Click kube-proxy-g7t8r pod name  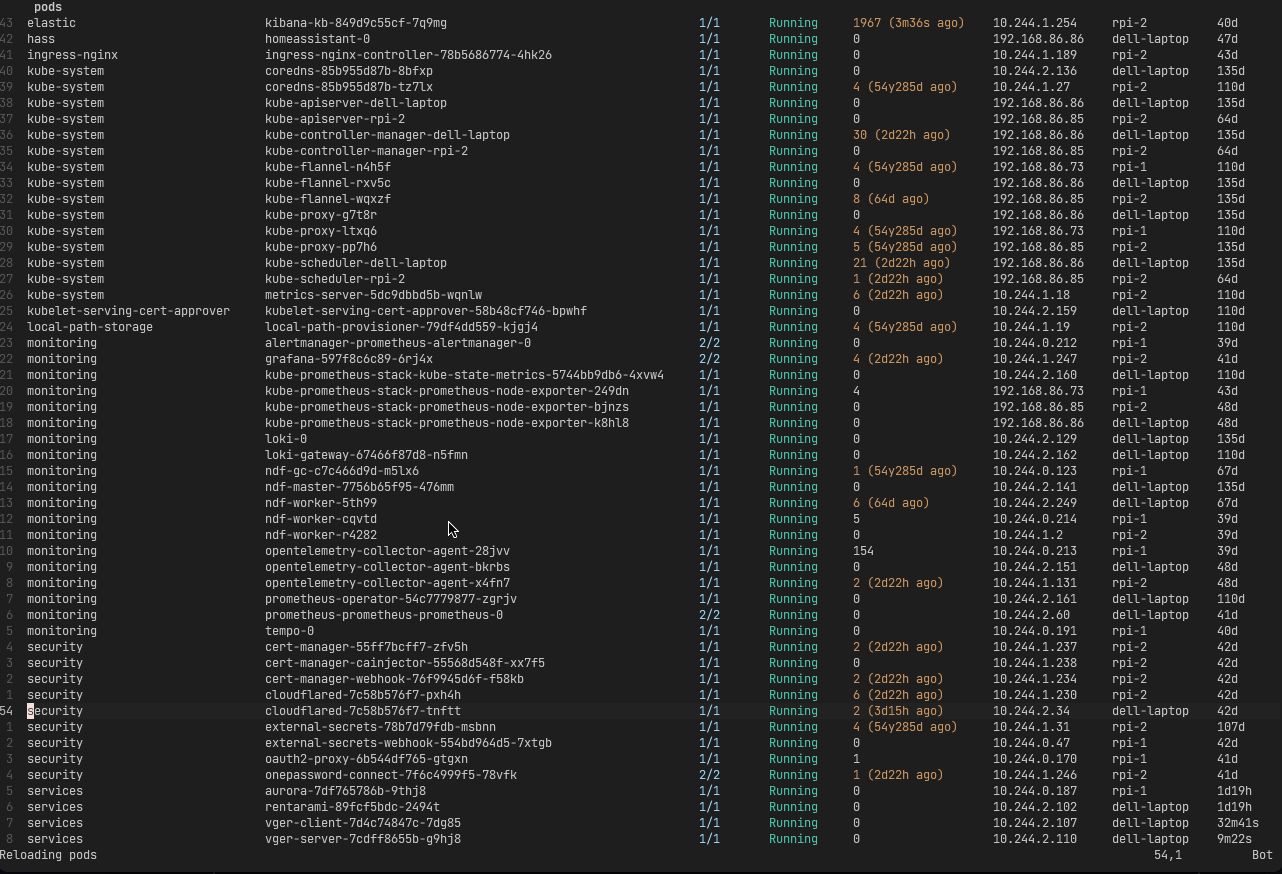point(321,215)
